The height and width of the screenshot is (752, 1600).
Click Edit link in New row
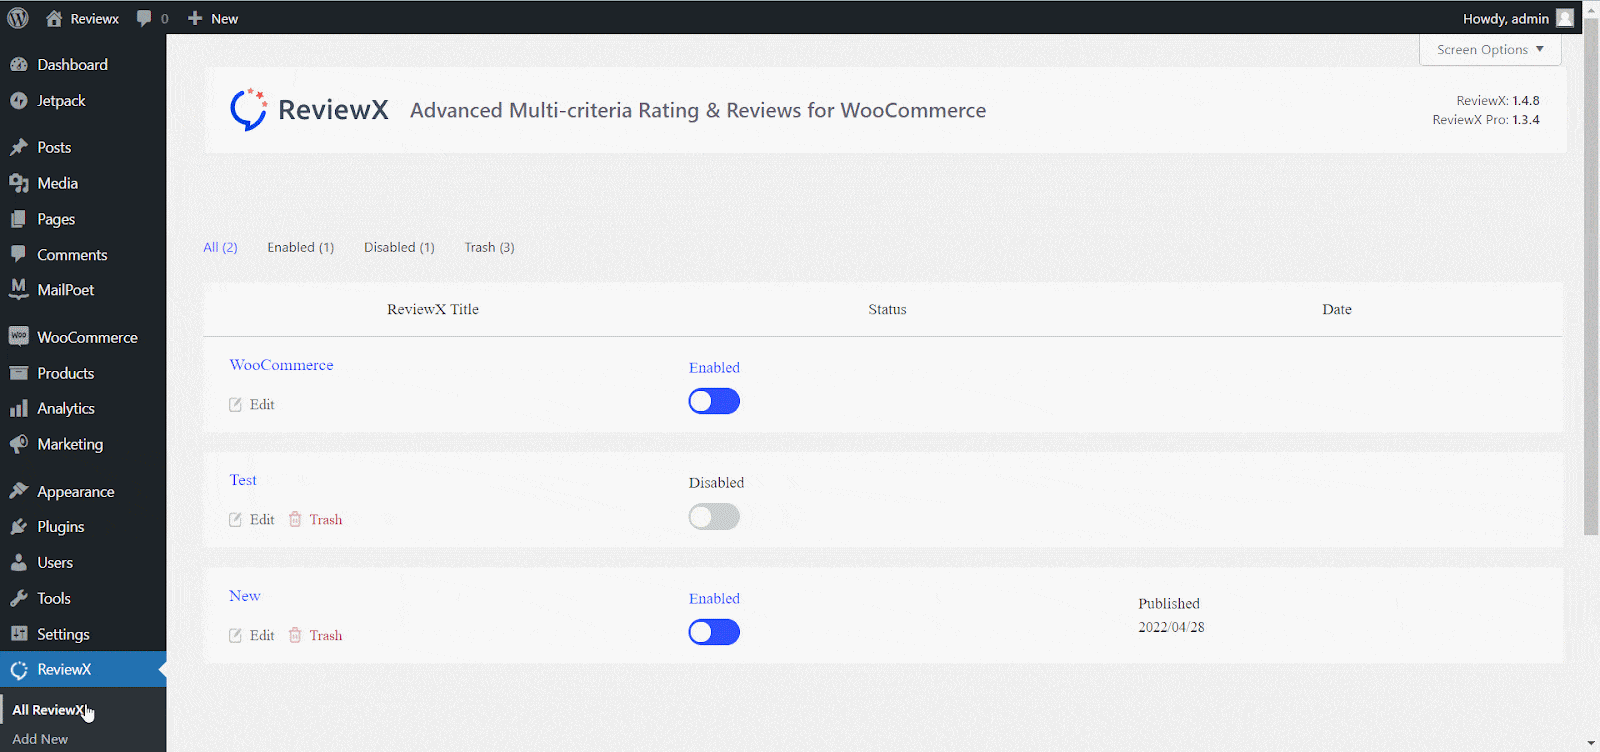(262, 636)
